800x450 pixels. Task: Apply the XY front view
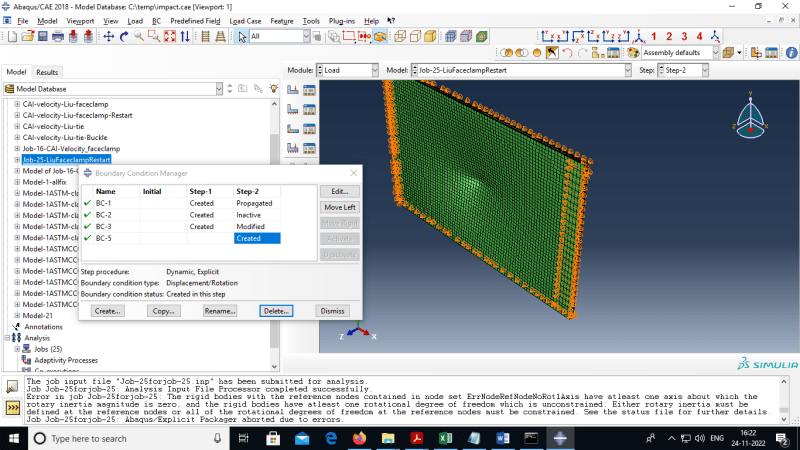coord(547,36)
